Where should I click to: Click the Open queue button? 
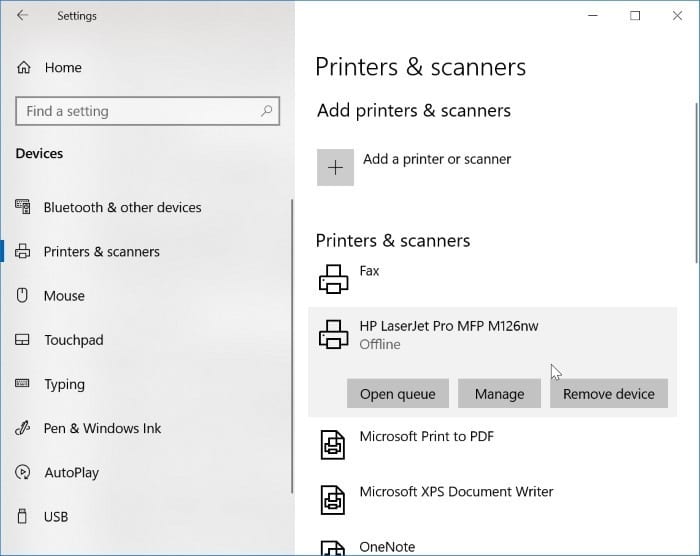click(398, 393)
